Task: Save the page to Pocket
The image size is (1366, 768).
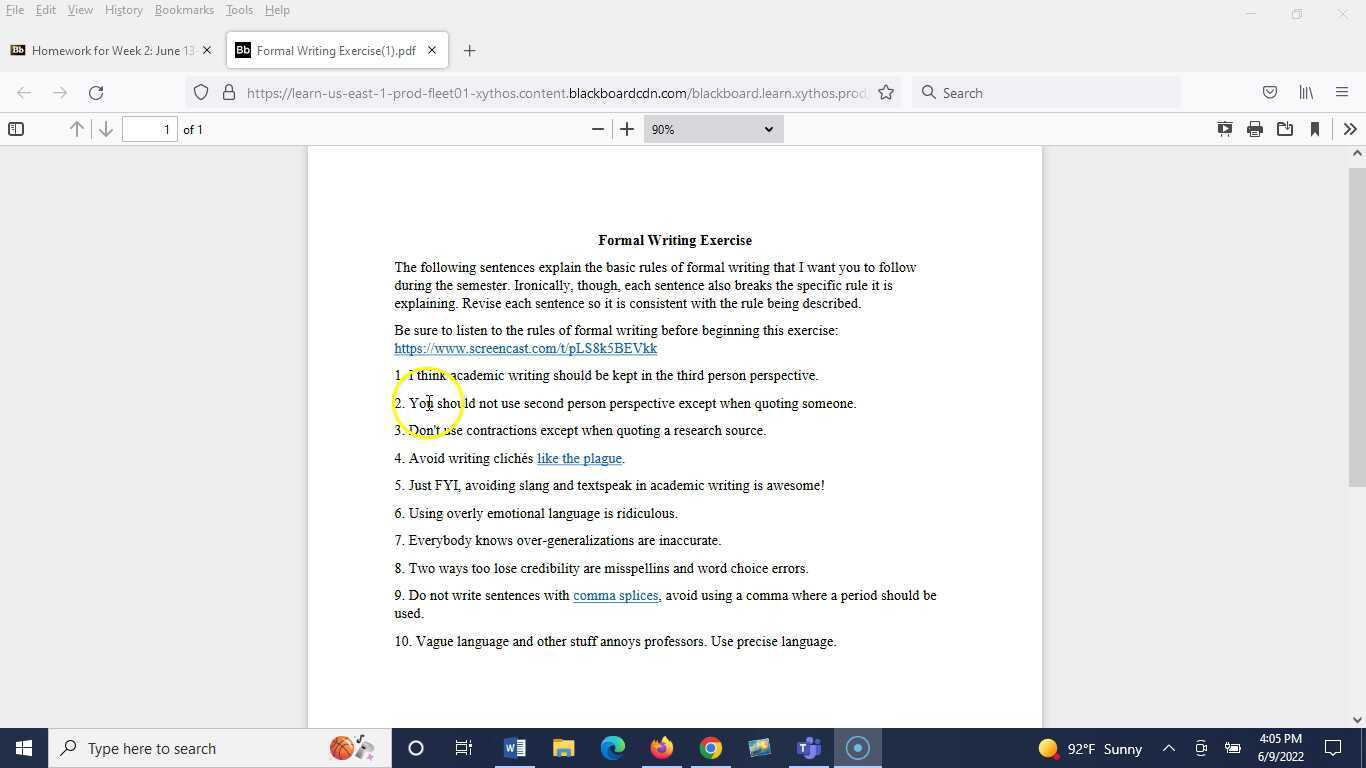Action: (x=1269, y=92)
